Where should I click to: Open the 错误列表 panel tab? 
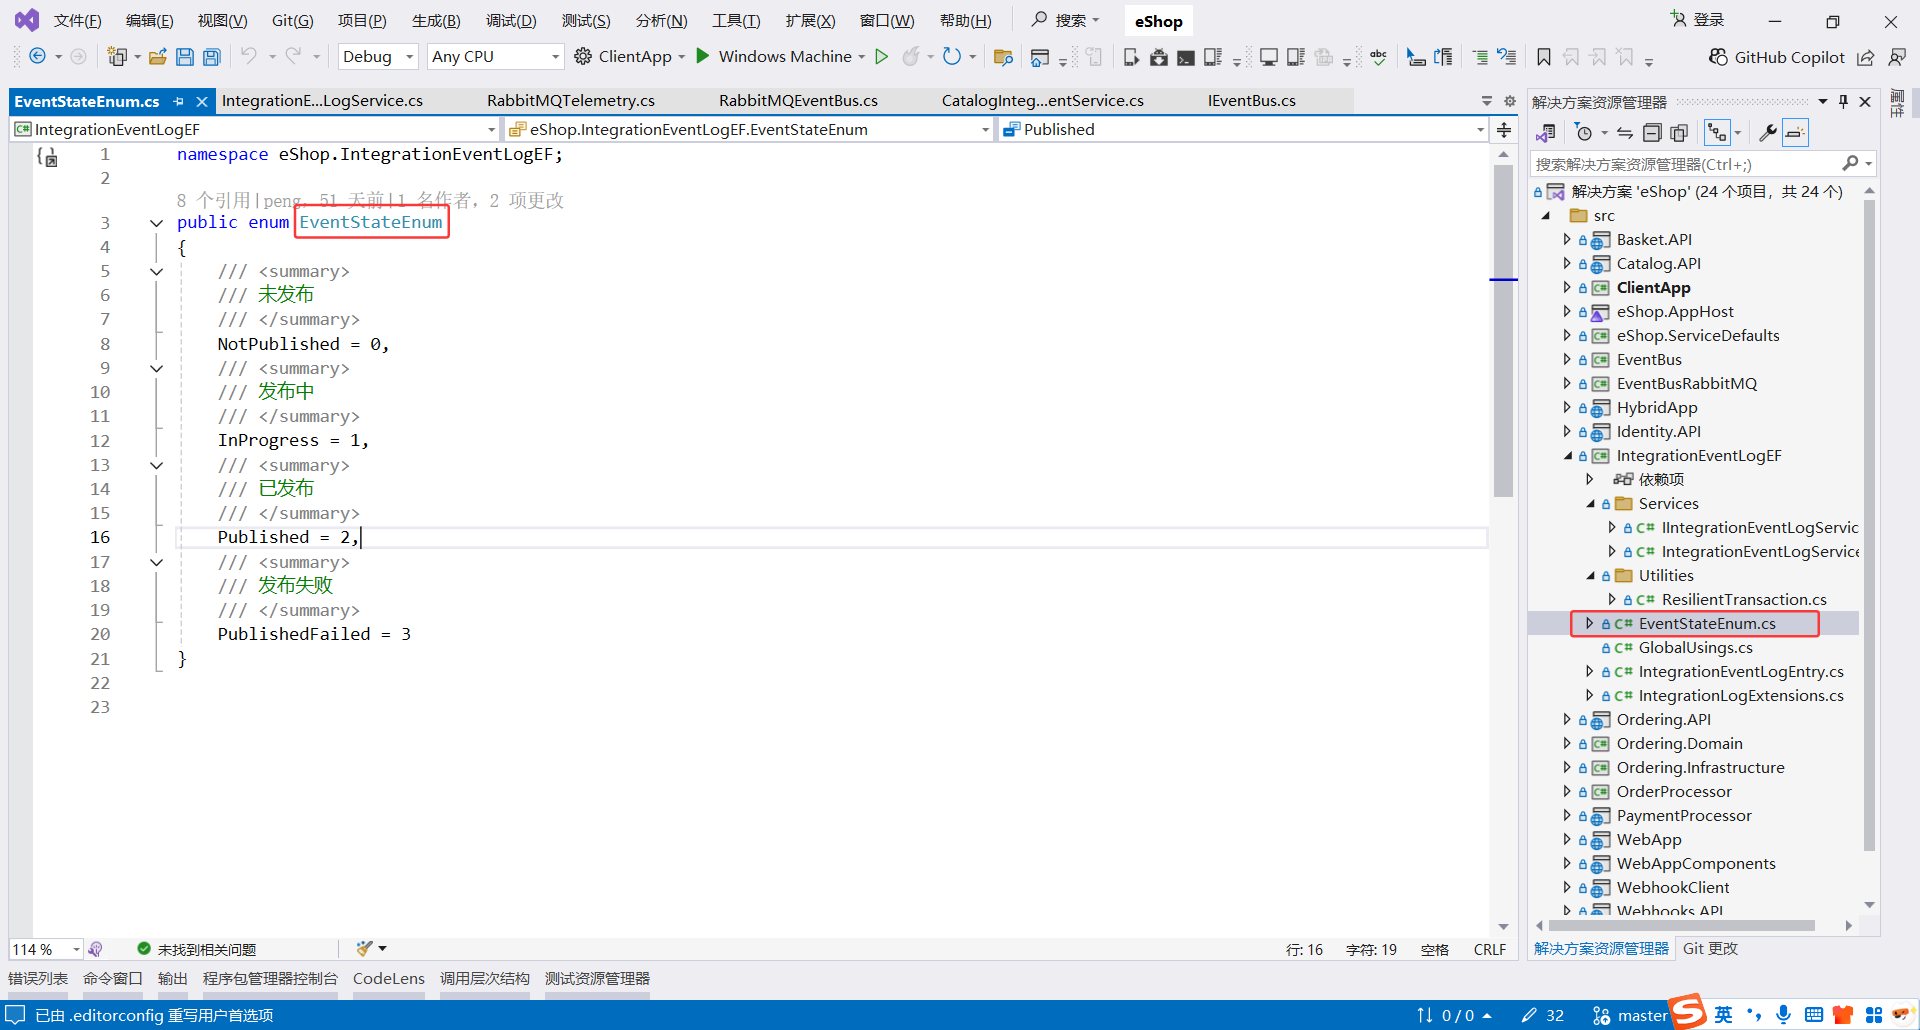point(38,979)
